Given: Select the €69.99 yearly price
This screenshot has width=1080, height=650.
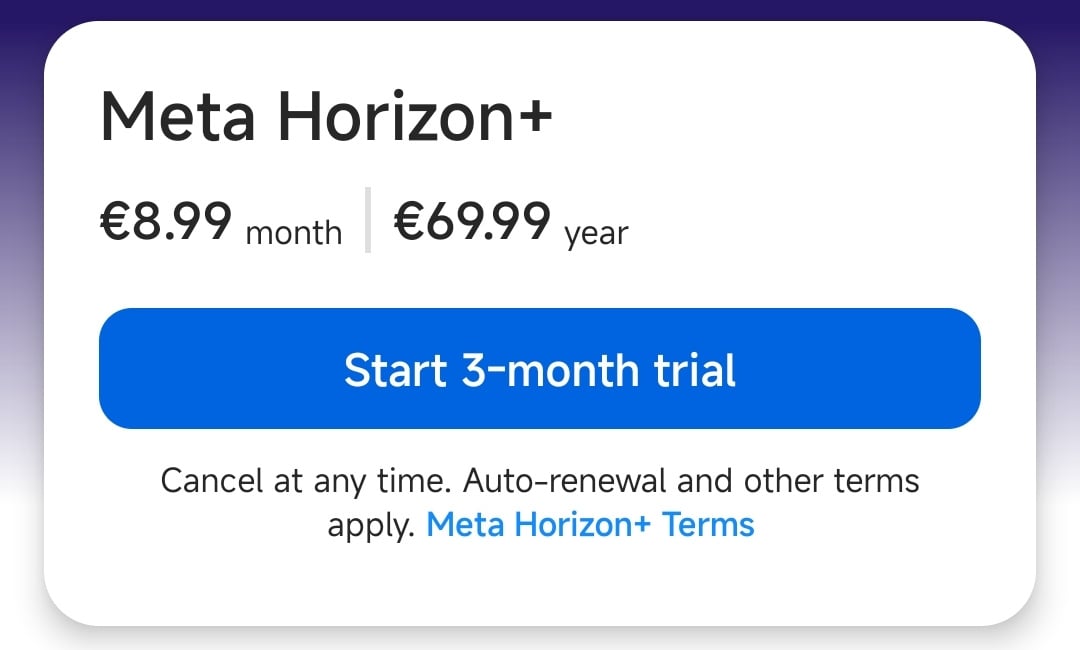Looking at the screenshot, I should (471, 221).
